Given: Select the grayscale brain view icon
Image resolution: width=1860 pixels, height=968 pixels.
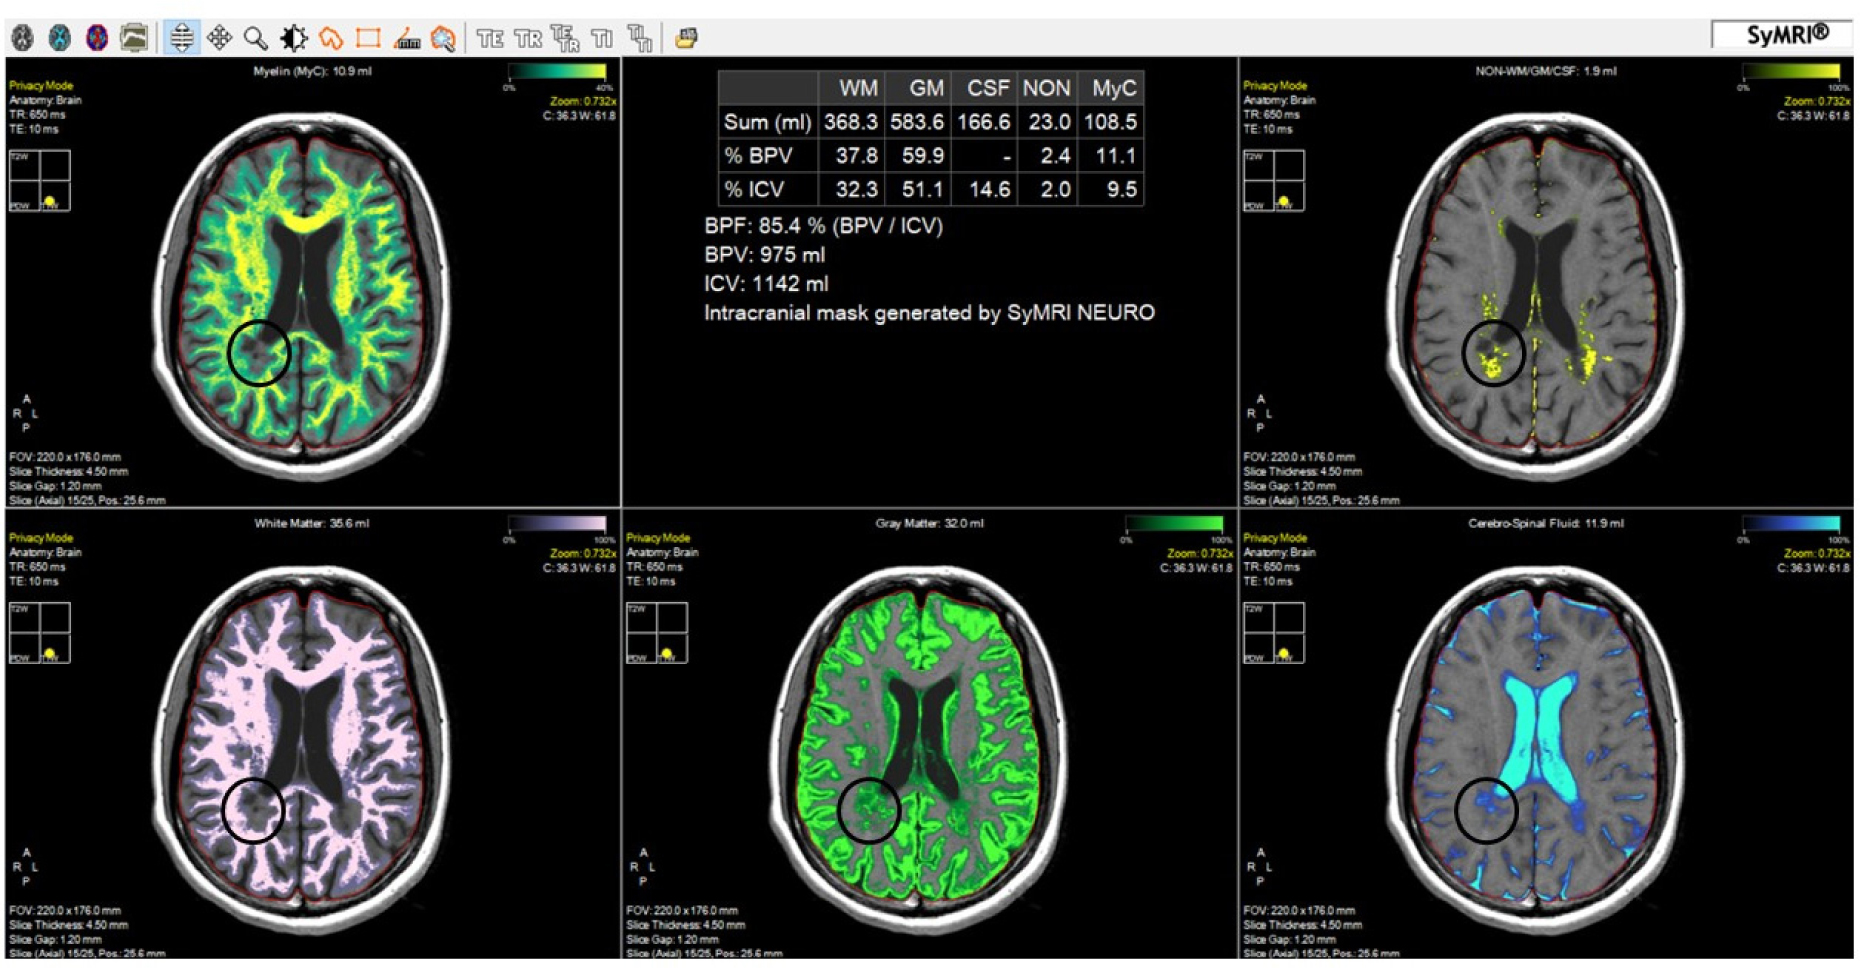Looking at the screenshot, I should point(22,38).
